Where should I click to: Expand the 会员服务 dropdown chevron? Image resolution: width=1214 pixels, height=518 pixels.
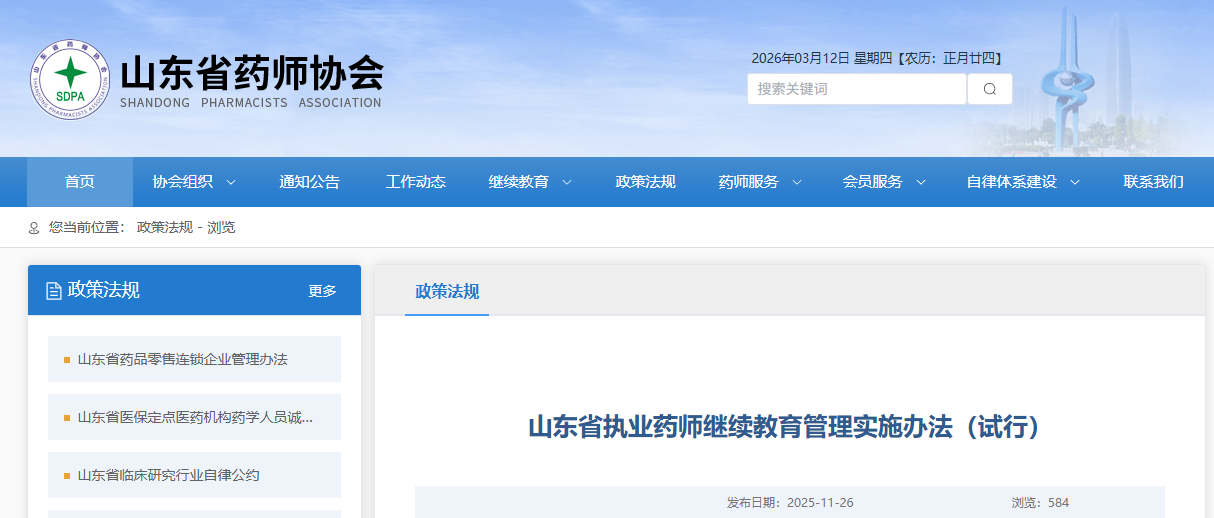coord(921,182)
